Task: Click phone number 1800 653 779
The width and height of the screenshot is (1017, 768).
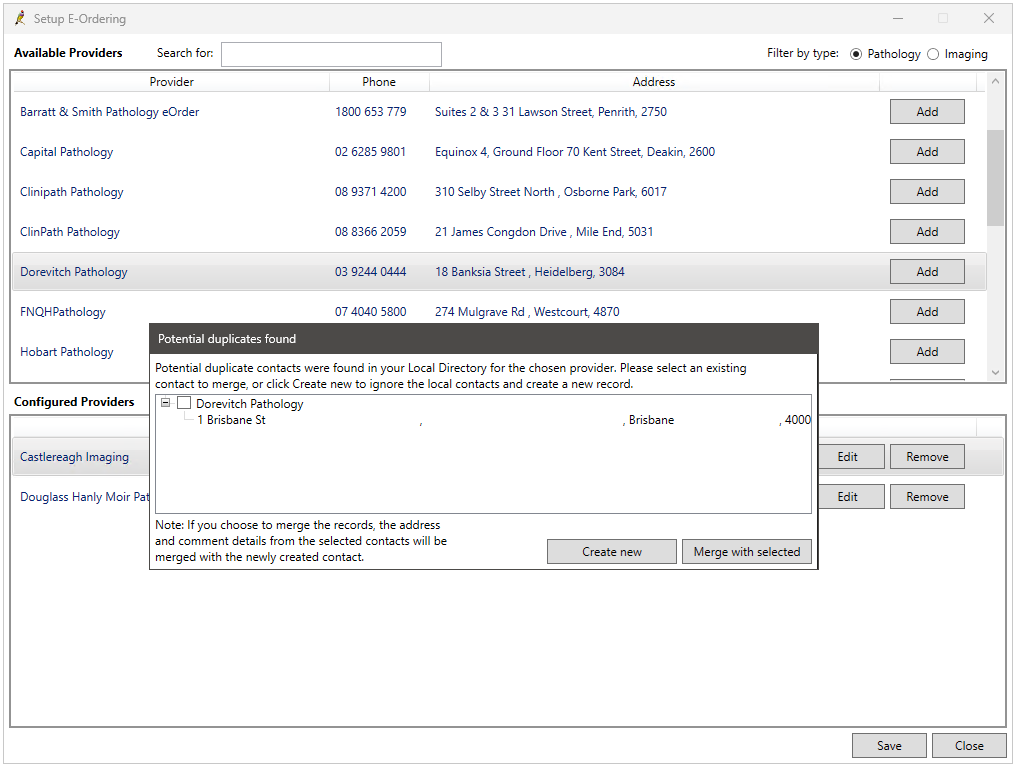Action: [x=370, y=112]
